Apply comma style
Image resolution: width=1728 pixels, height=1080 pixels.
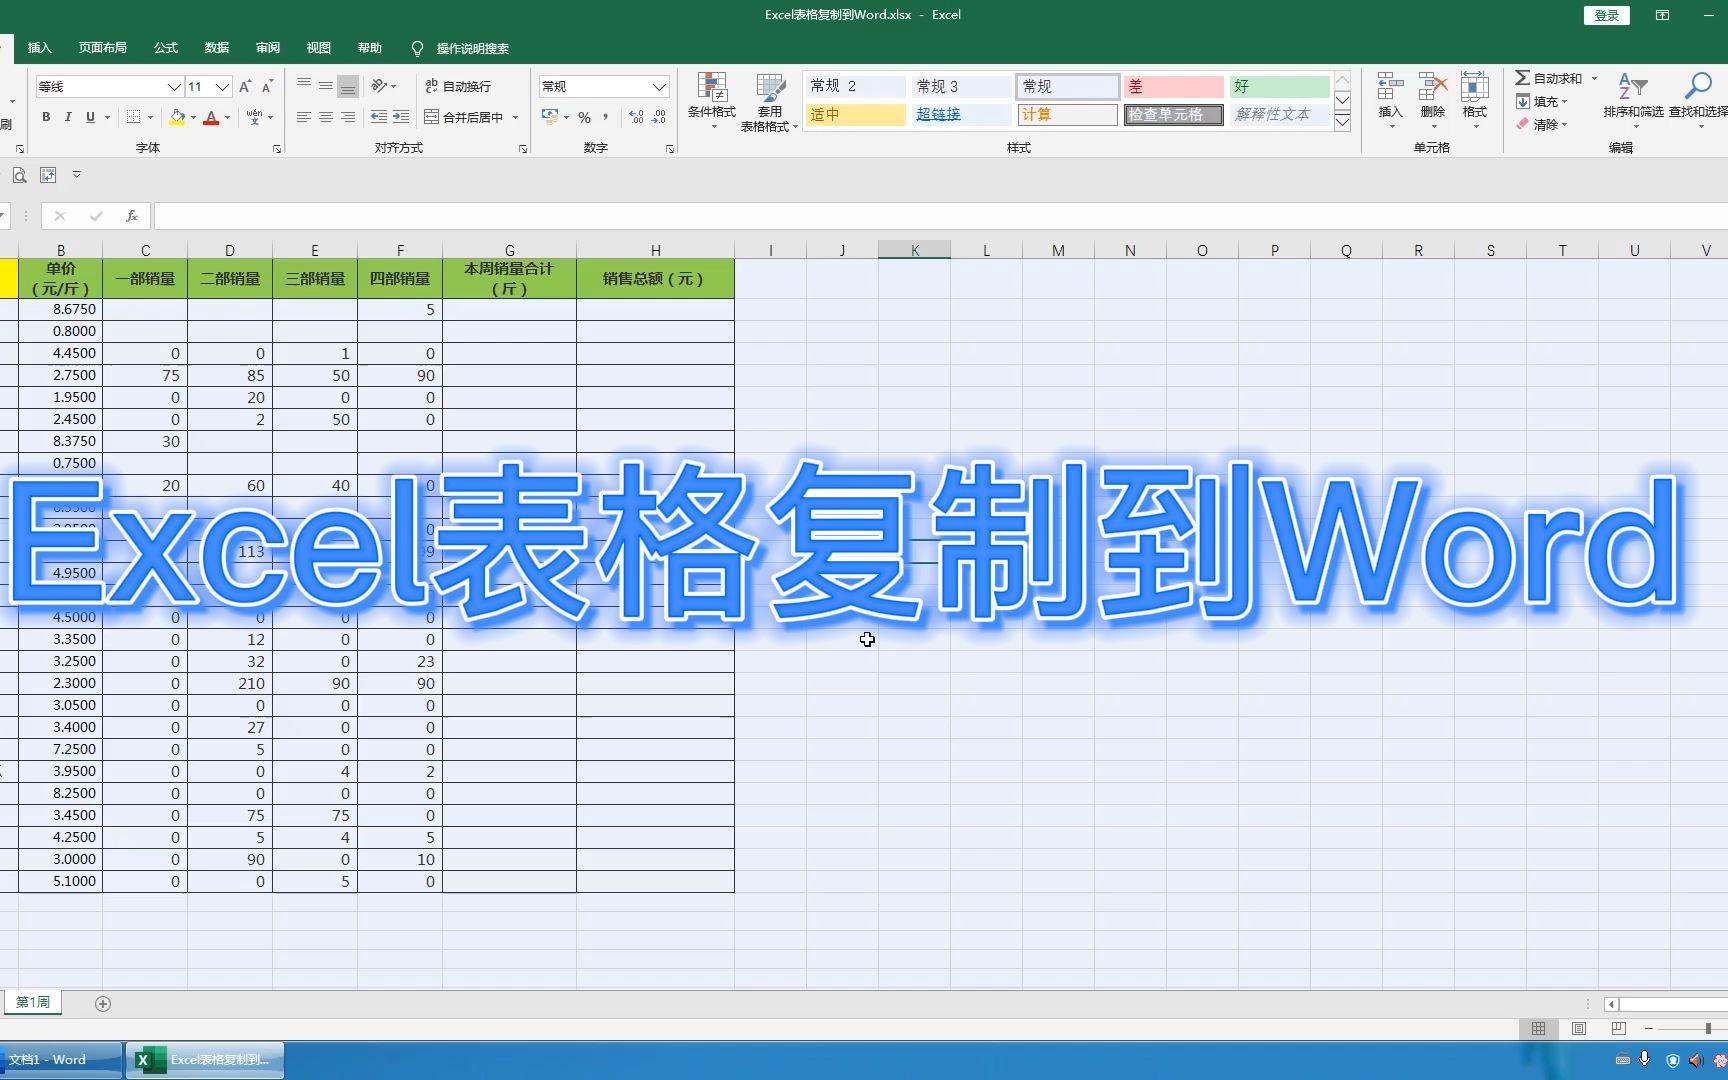606,117
